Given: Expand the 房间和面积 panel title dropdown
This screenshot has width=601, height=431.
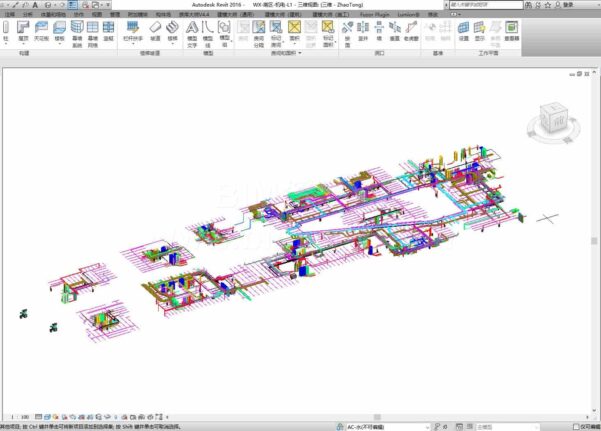Looking at the screenshot, I should point(300,53).
